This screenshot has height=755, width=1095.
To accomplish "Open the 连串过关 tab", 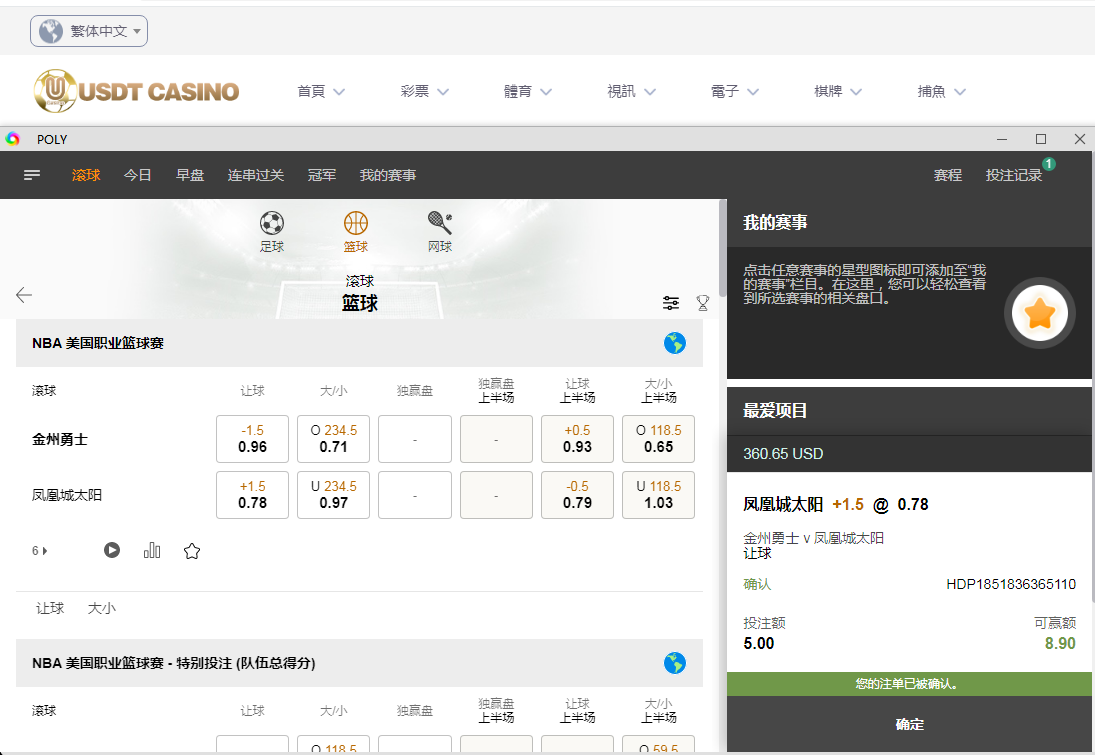I will click(x=256, y=175).
